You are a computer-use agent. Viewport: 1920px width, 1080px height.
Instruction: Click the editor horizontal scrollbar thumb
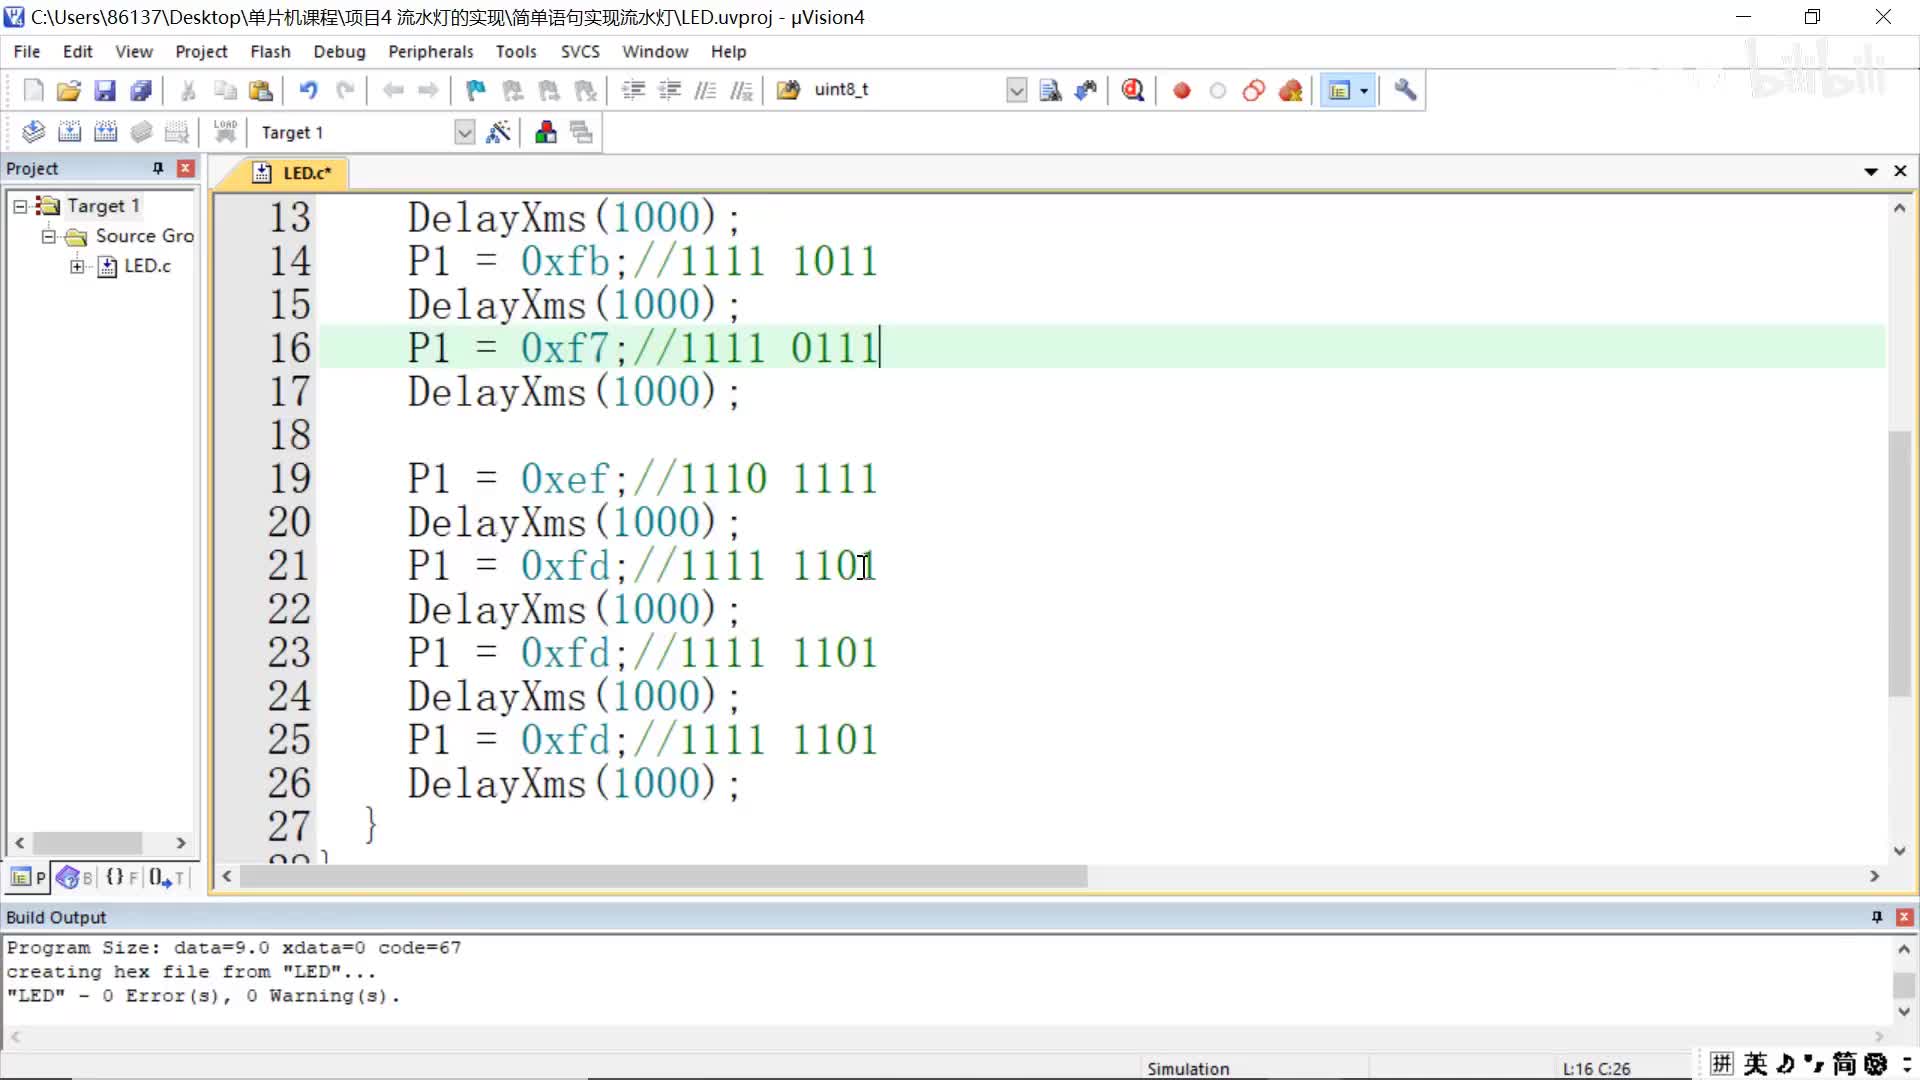[x=664, y=876]
